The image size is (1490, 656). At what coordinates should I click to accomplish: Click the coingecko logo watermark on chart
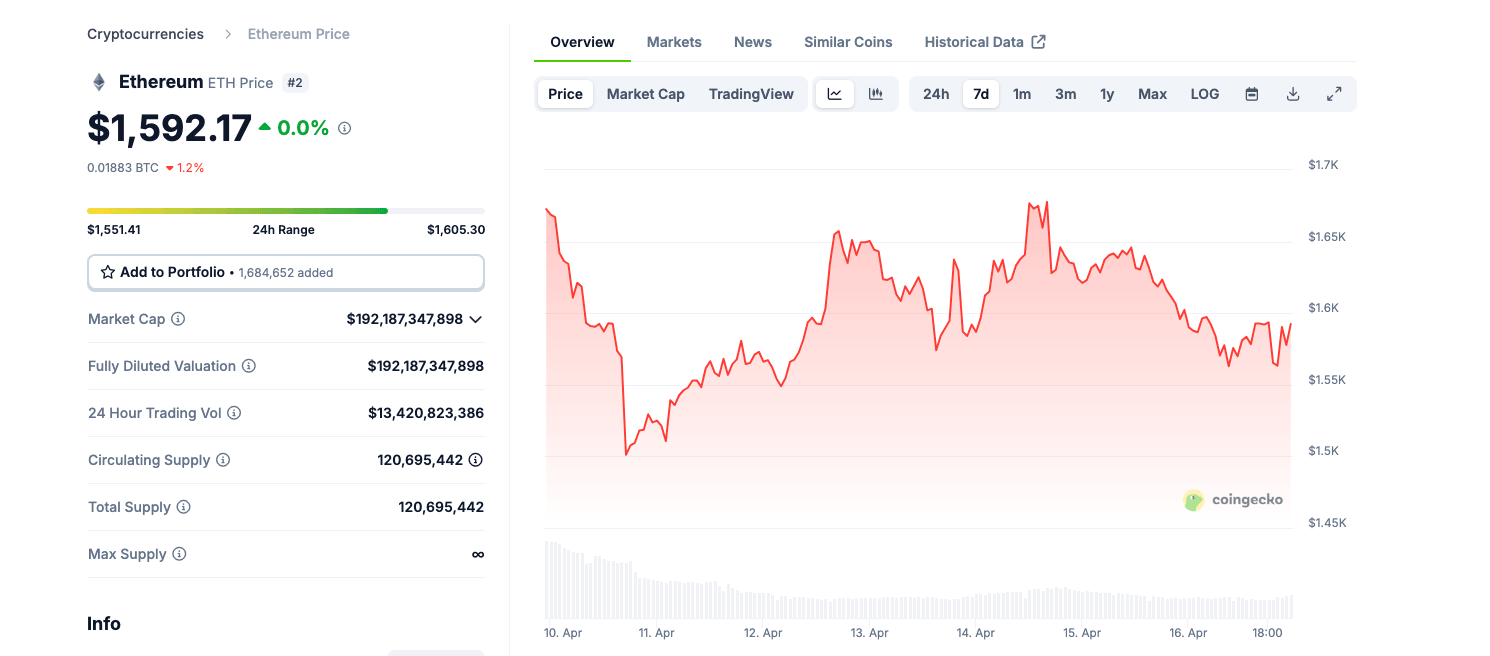point(1234,499)
